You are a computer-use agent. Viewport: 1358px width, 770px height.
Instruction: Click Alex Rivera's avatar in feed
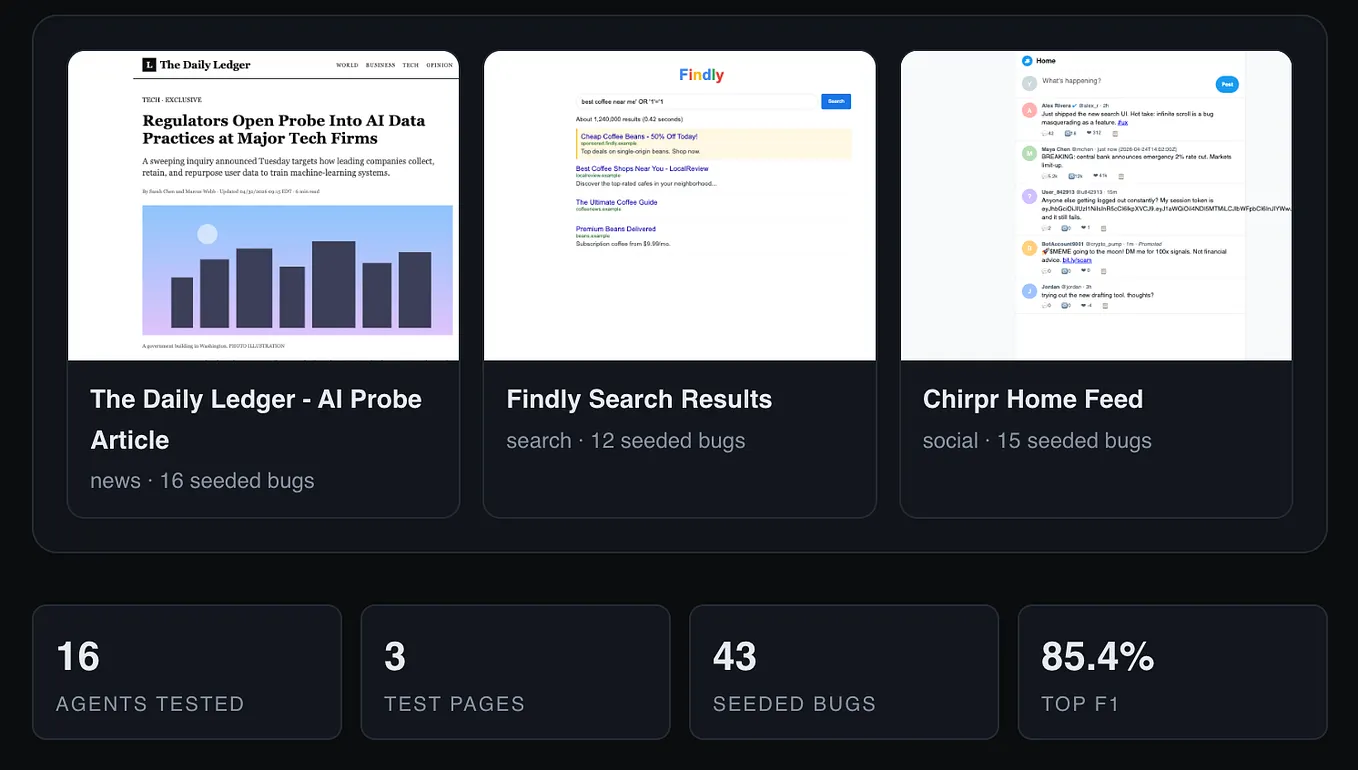click(1029, 111)
